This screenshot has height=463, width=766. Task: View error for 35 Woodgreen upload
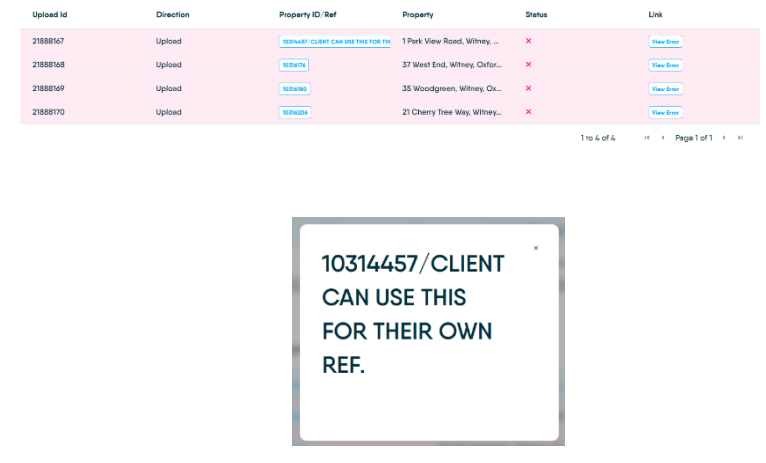tap(665, 89)
